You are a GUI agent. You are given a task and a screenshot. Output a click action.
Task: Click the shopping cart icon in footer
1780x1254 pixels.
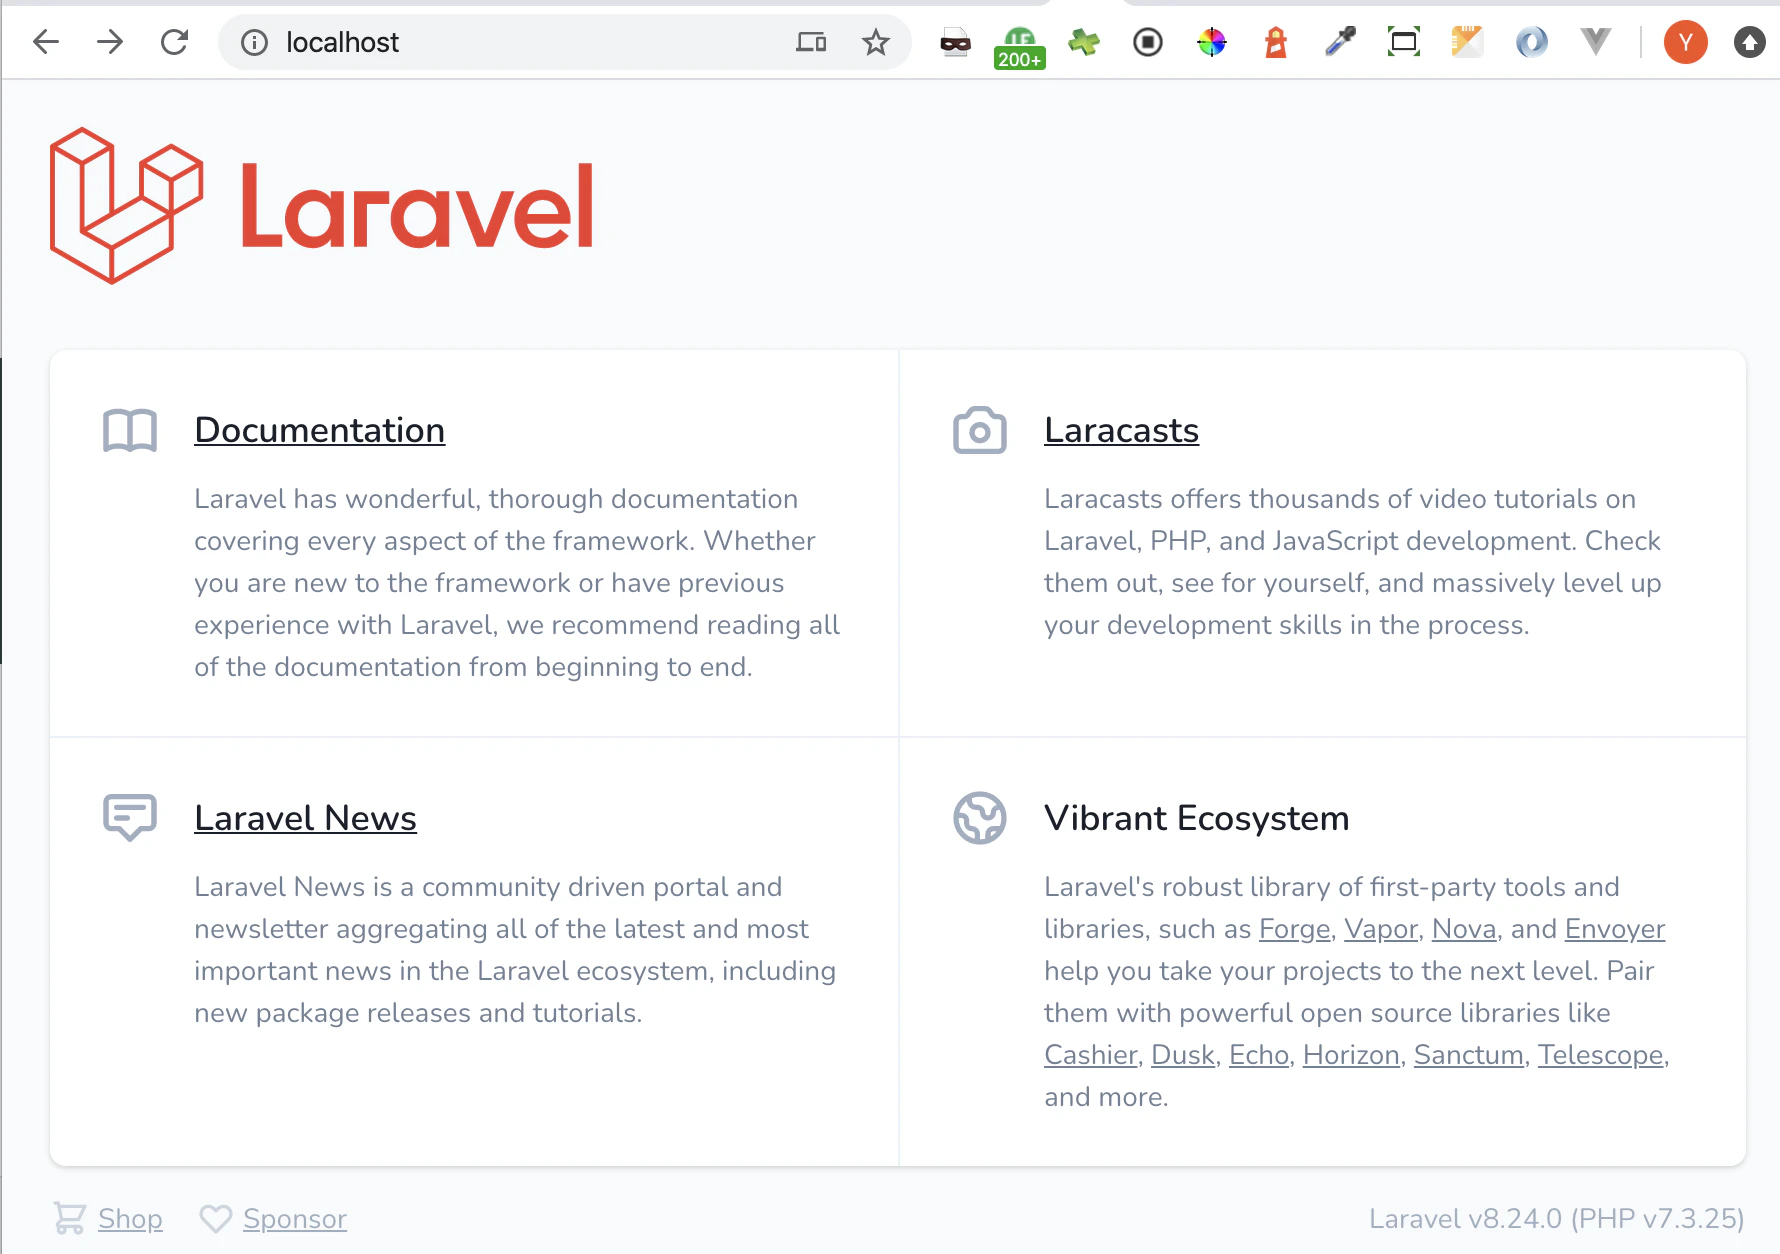[x=69, y=1218]
